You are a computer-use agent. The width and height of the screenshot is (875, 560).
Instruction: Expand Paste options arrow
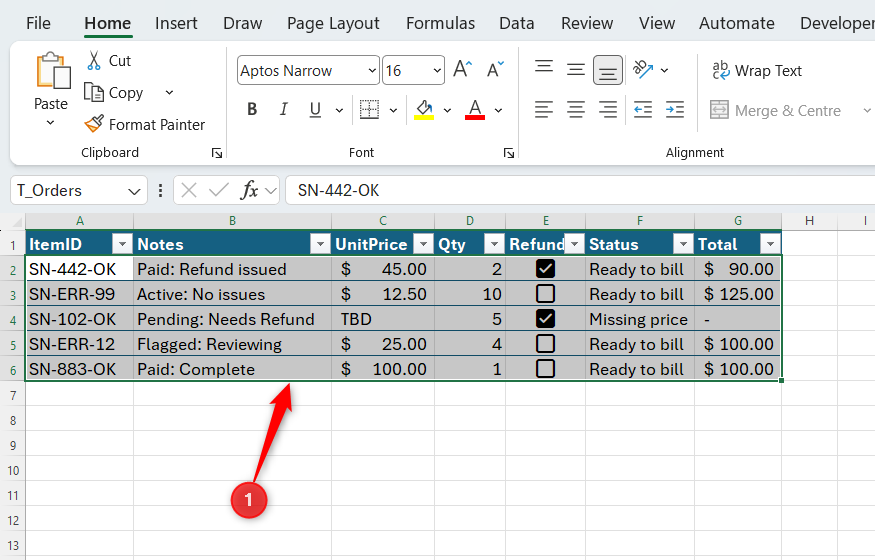(x=50, y=123)
